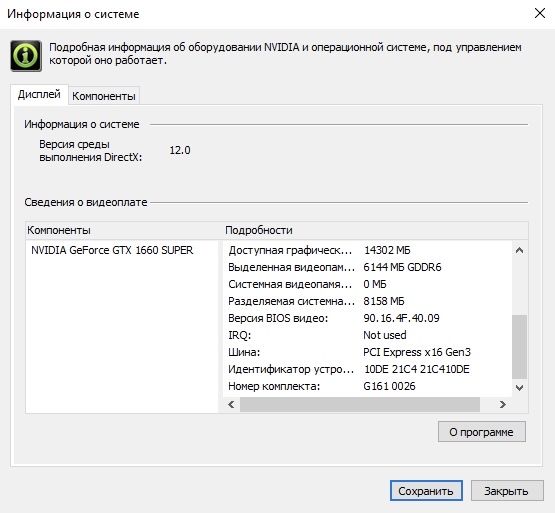The width and height of the screenshot is (555, 513).
Task: Click the Сохранить button
Action: pyautogui.click(x=426, y=491)
